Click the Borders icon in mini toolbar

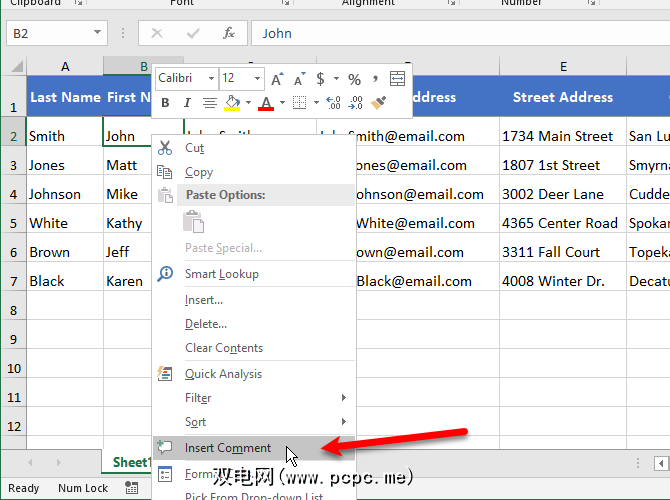click(x=300, y=103)
